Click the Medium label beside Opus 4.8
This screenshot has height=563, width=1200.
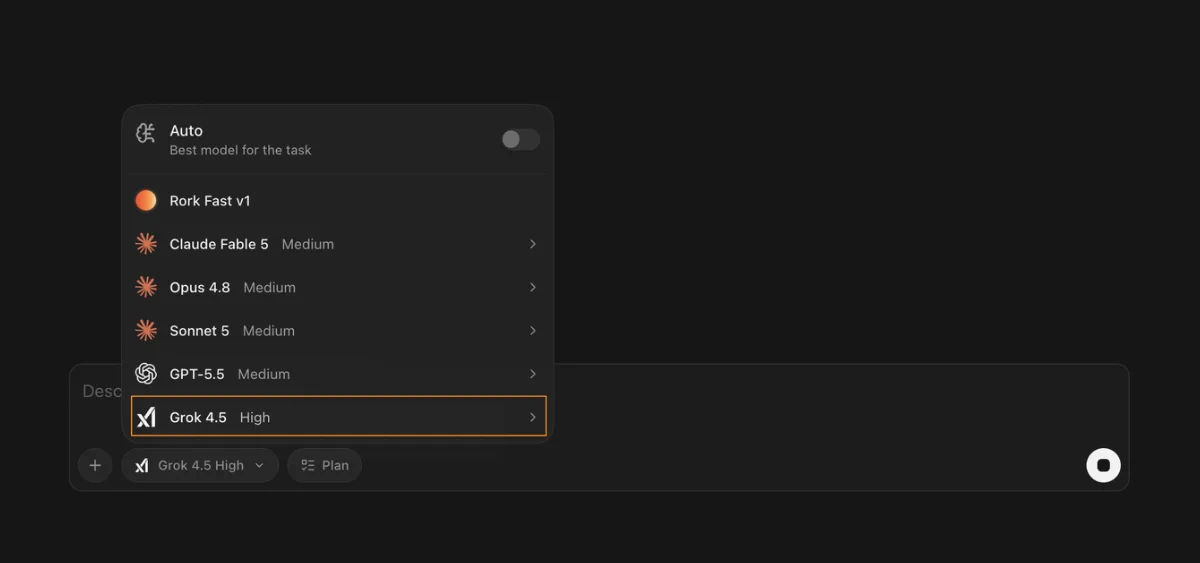click(269, 287)
